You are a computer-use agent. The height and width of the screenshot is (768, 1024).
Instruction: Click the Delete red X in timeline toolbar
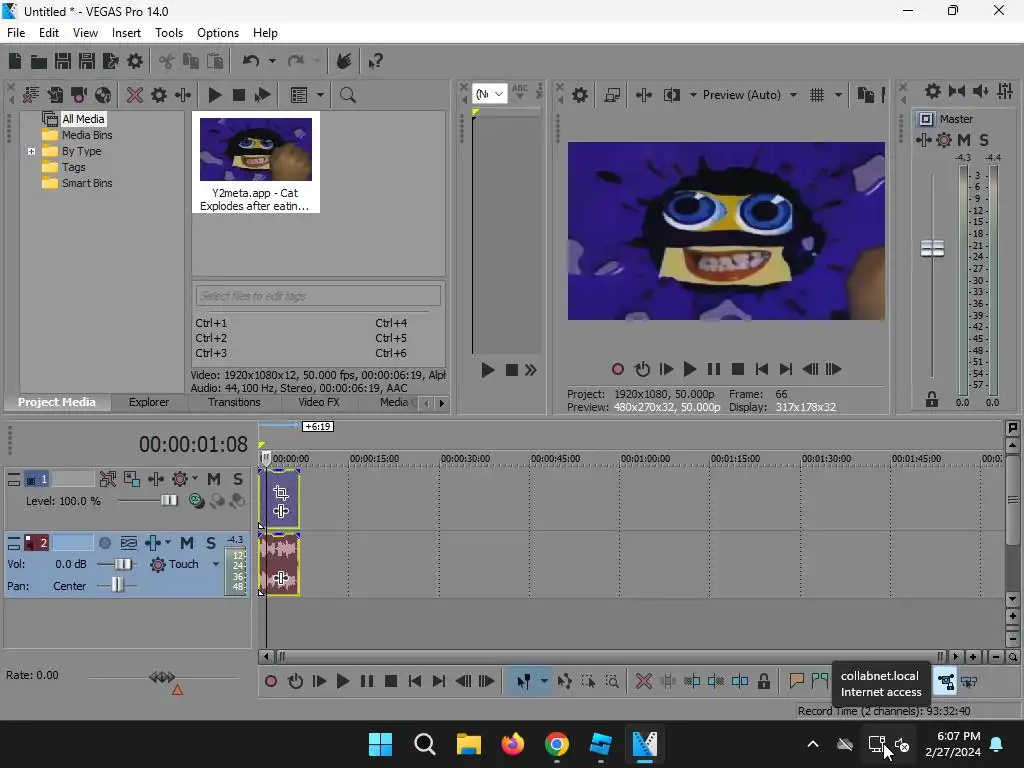point(644,682)
